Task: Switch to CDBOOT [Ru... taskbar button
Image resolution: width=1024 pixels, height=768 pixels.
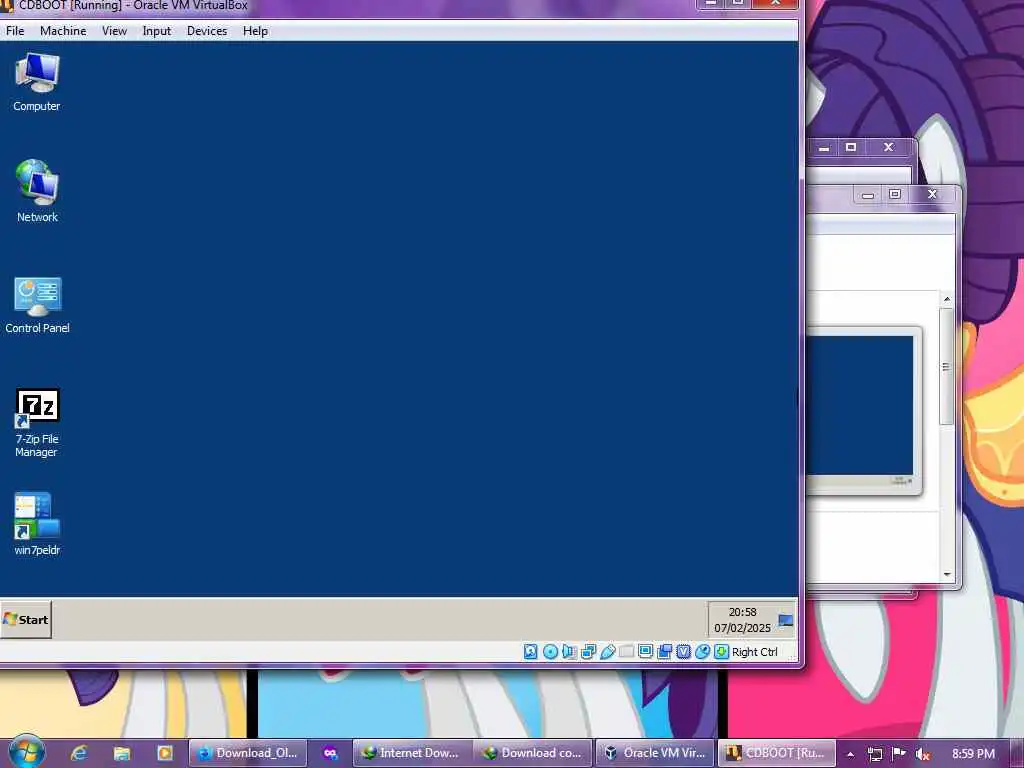Action: [777, 753]
